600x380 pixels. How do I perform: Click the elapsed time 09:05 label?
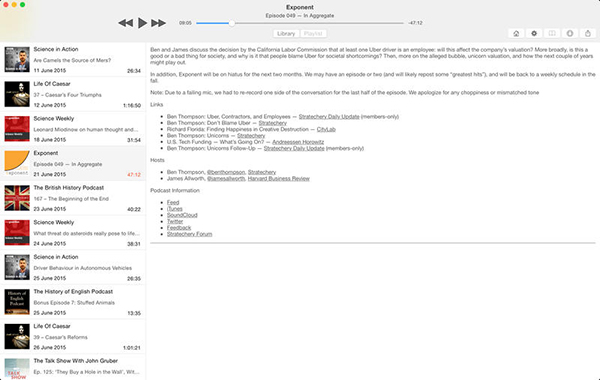click(185, 23)
